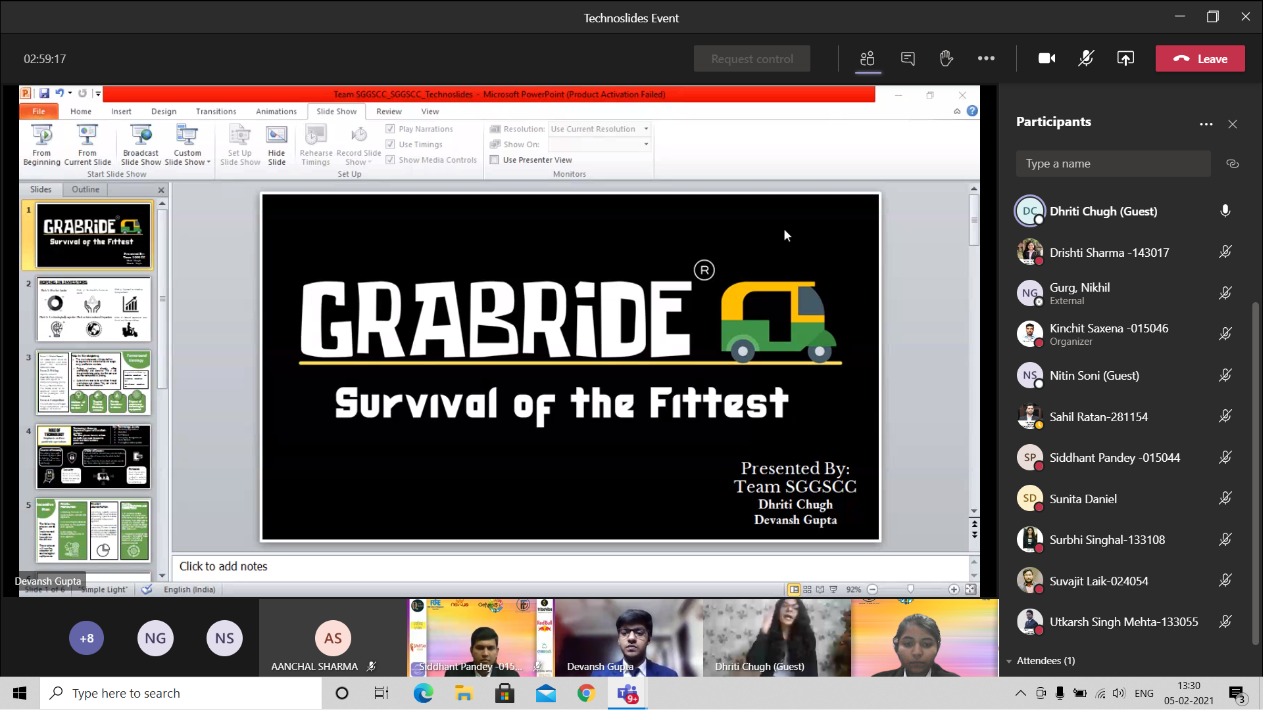Screen dimensions: 1280x720
Task: Type a name in participant search field
Action: [x=1112, y=164]
